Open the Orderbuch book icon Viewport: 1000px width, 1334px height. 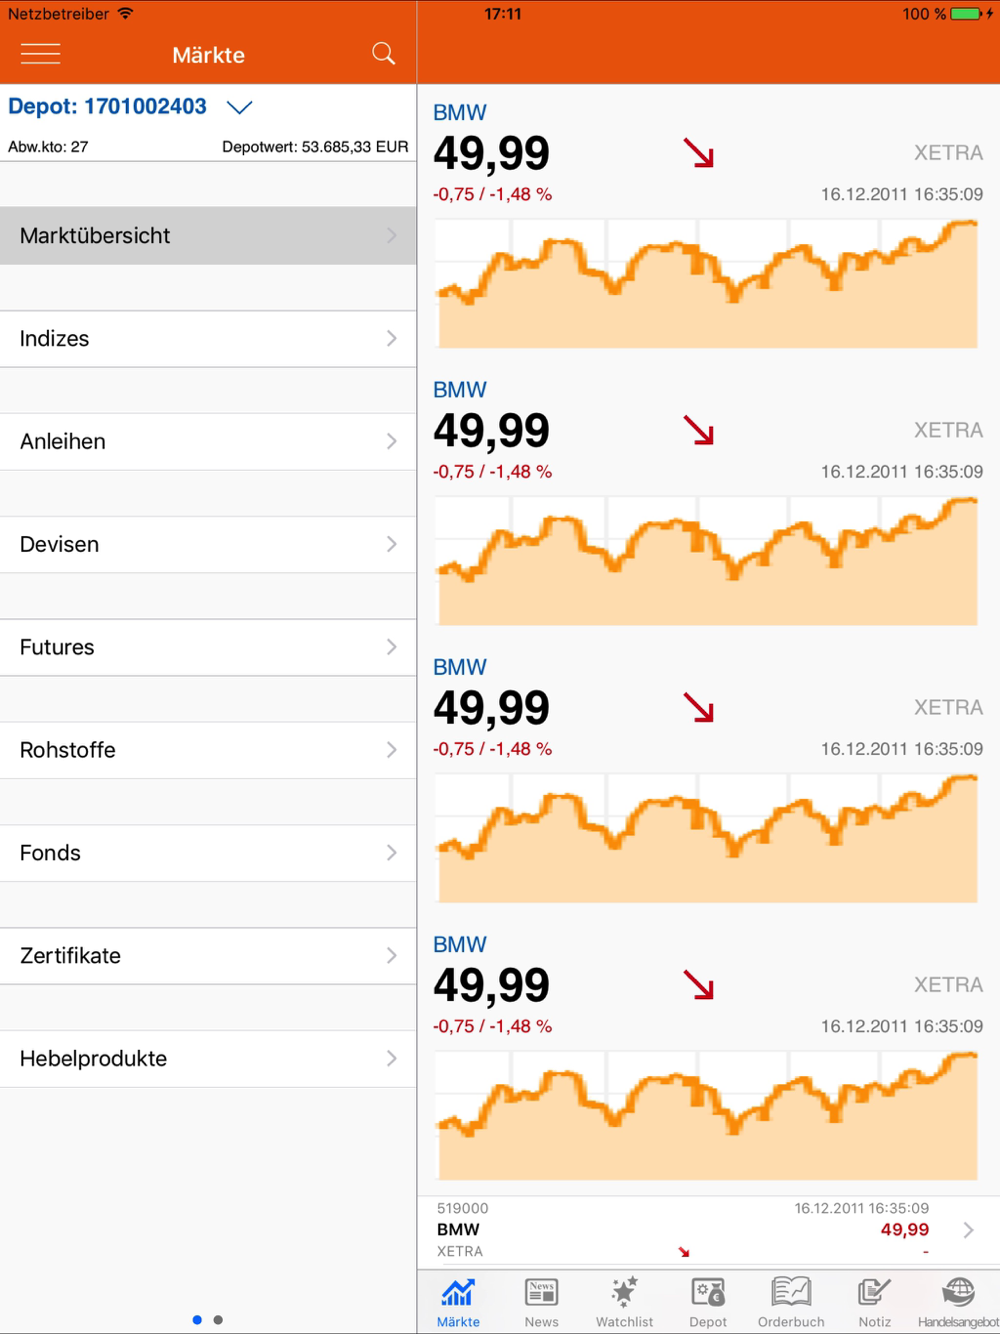coord(791,1292)
